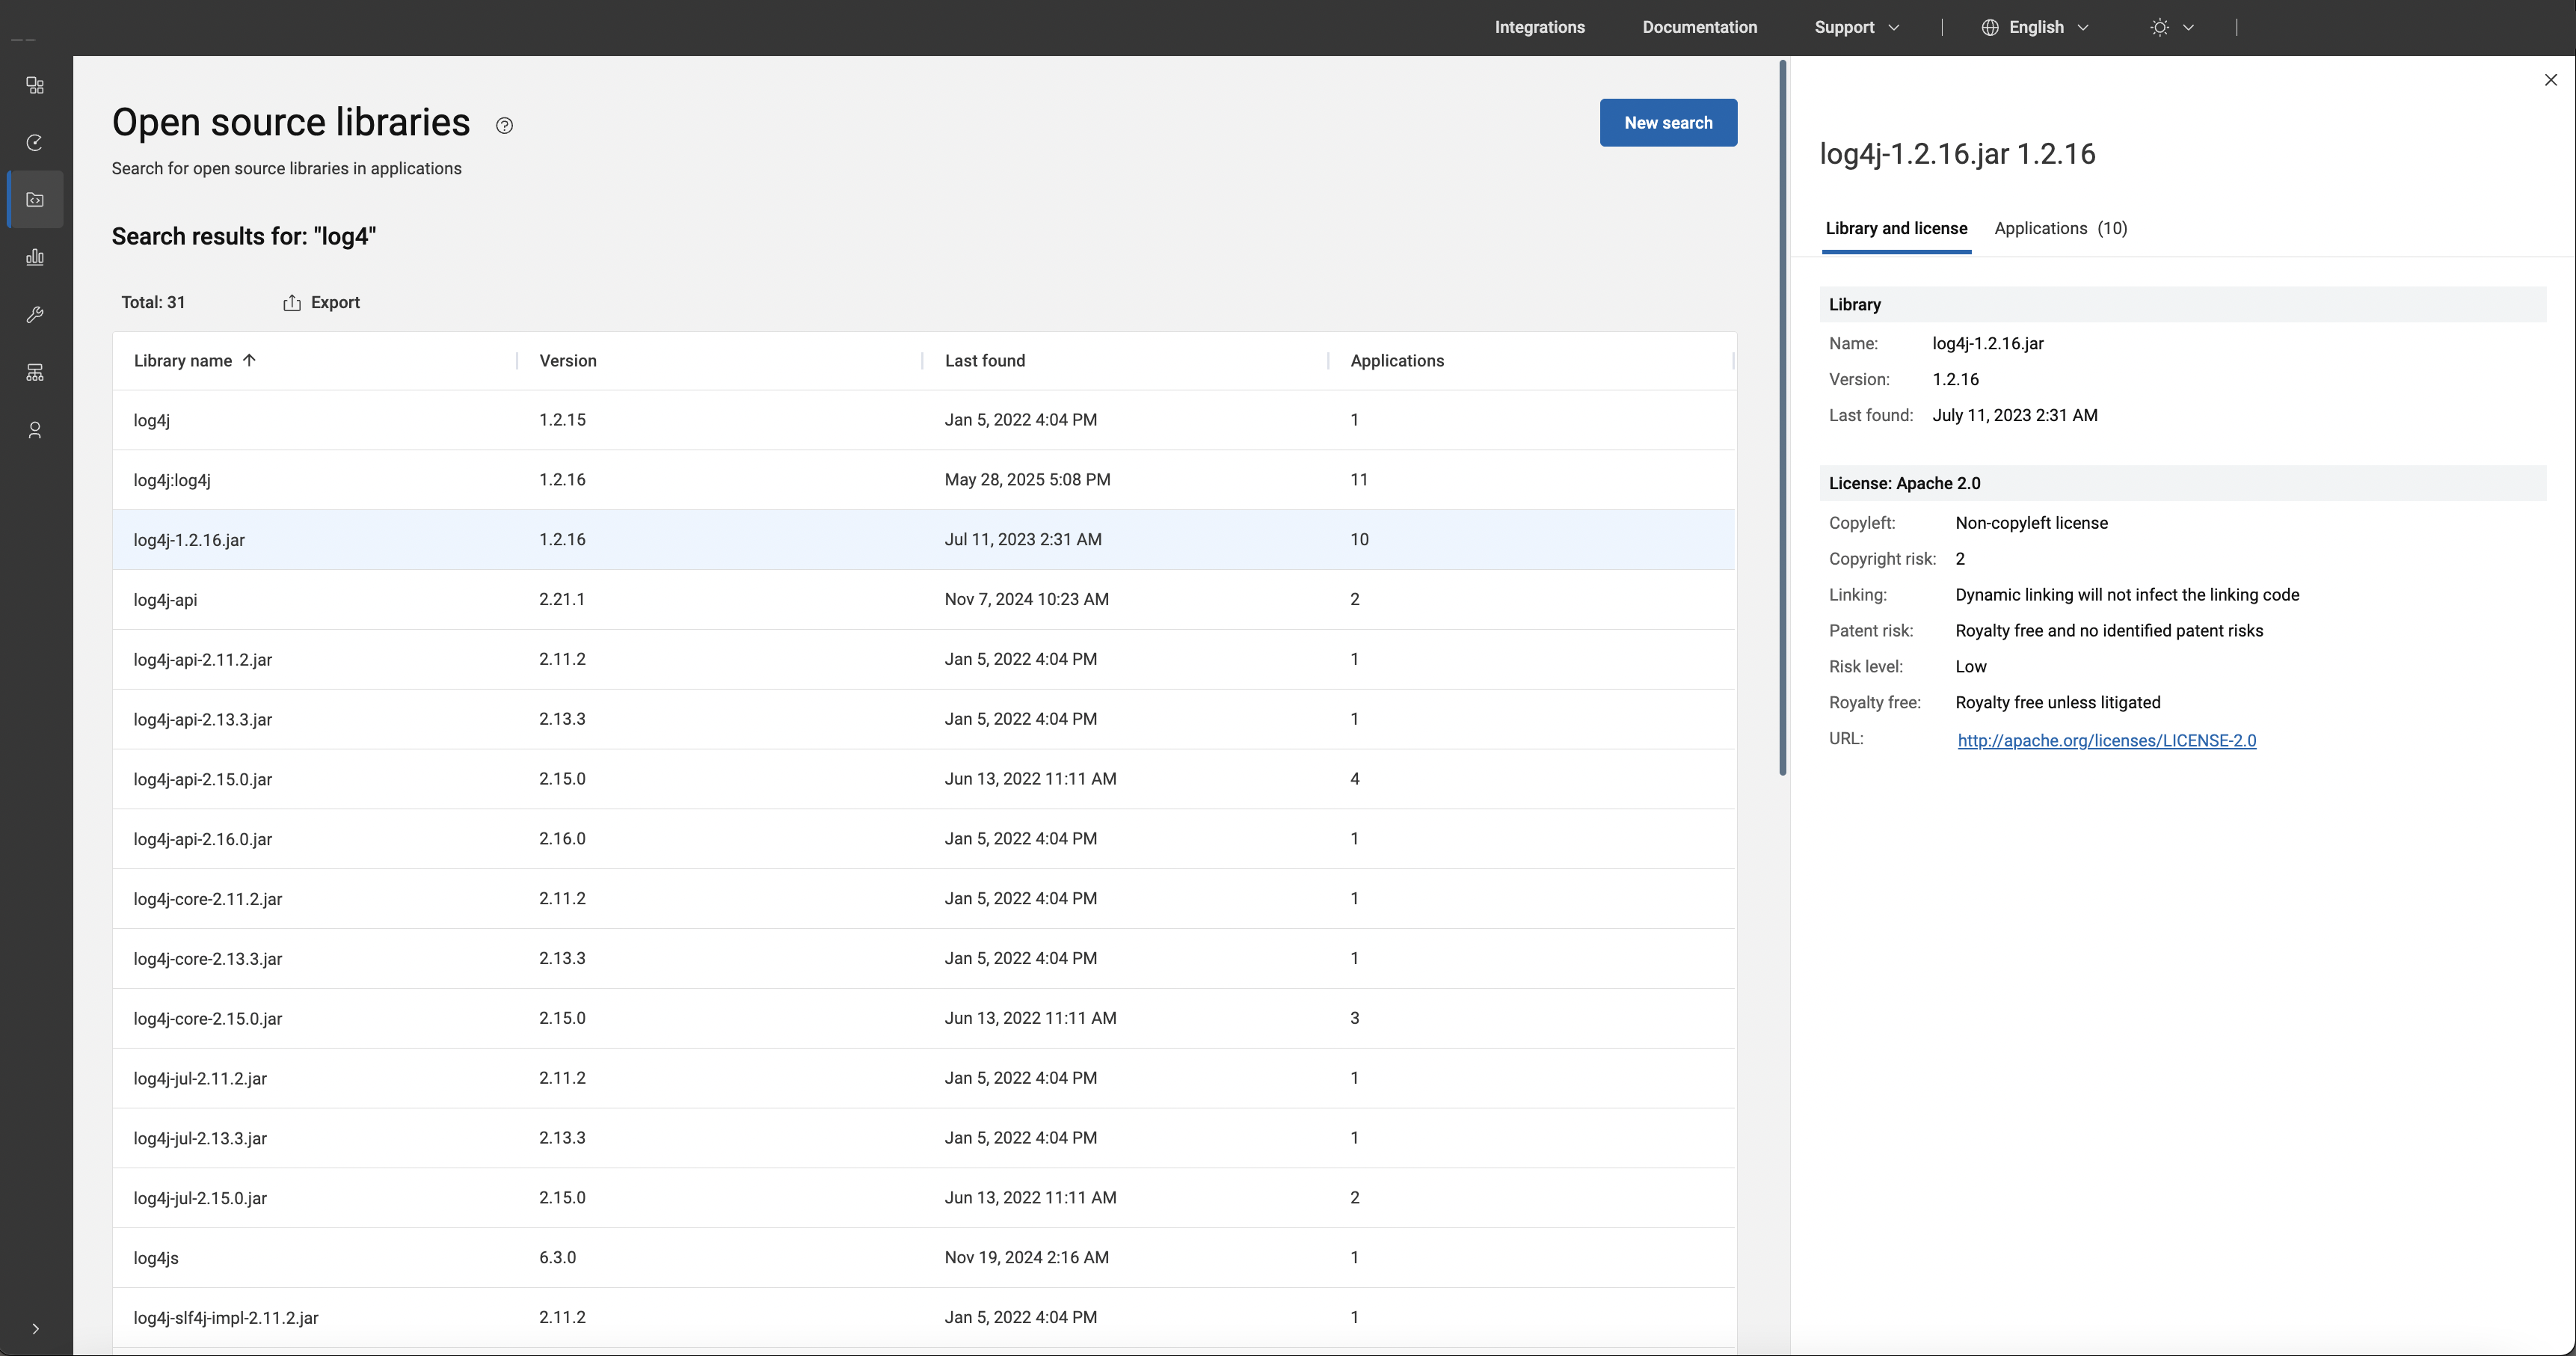Image resolution: width=2576 pixels, height=1356 pixels.
Task: Open the speedometer gauge sidebar icon
Action: [x=35, y=143]
